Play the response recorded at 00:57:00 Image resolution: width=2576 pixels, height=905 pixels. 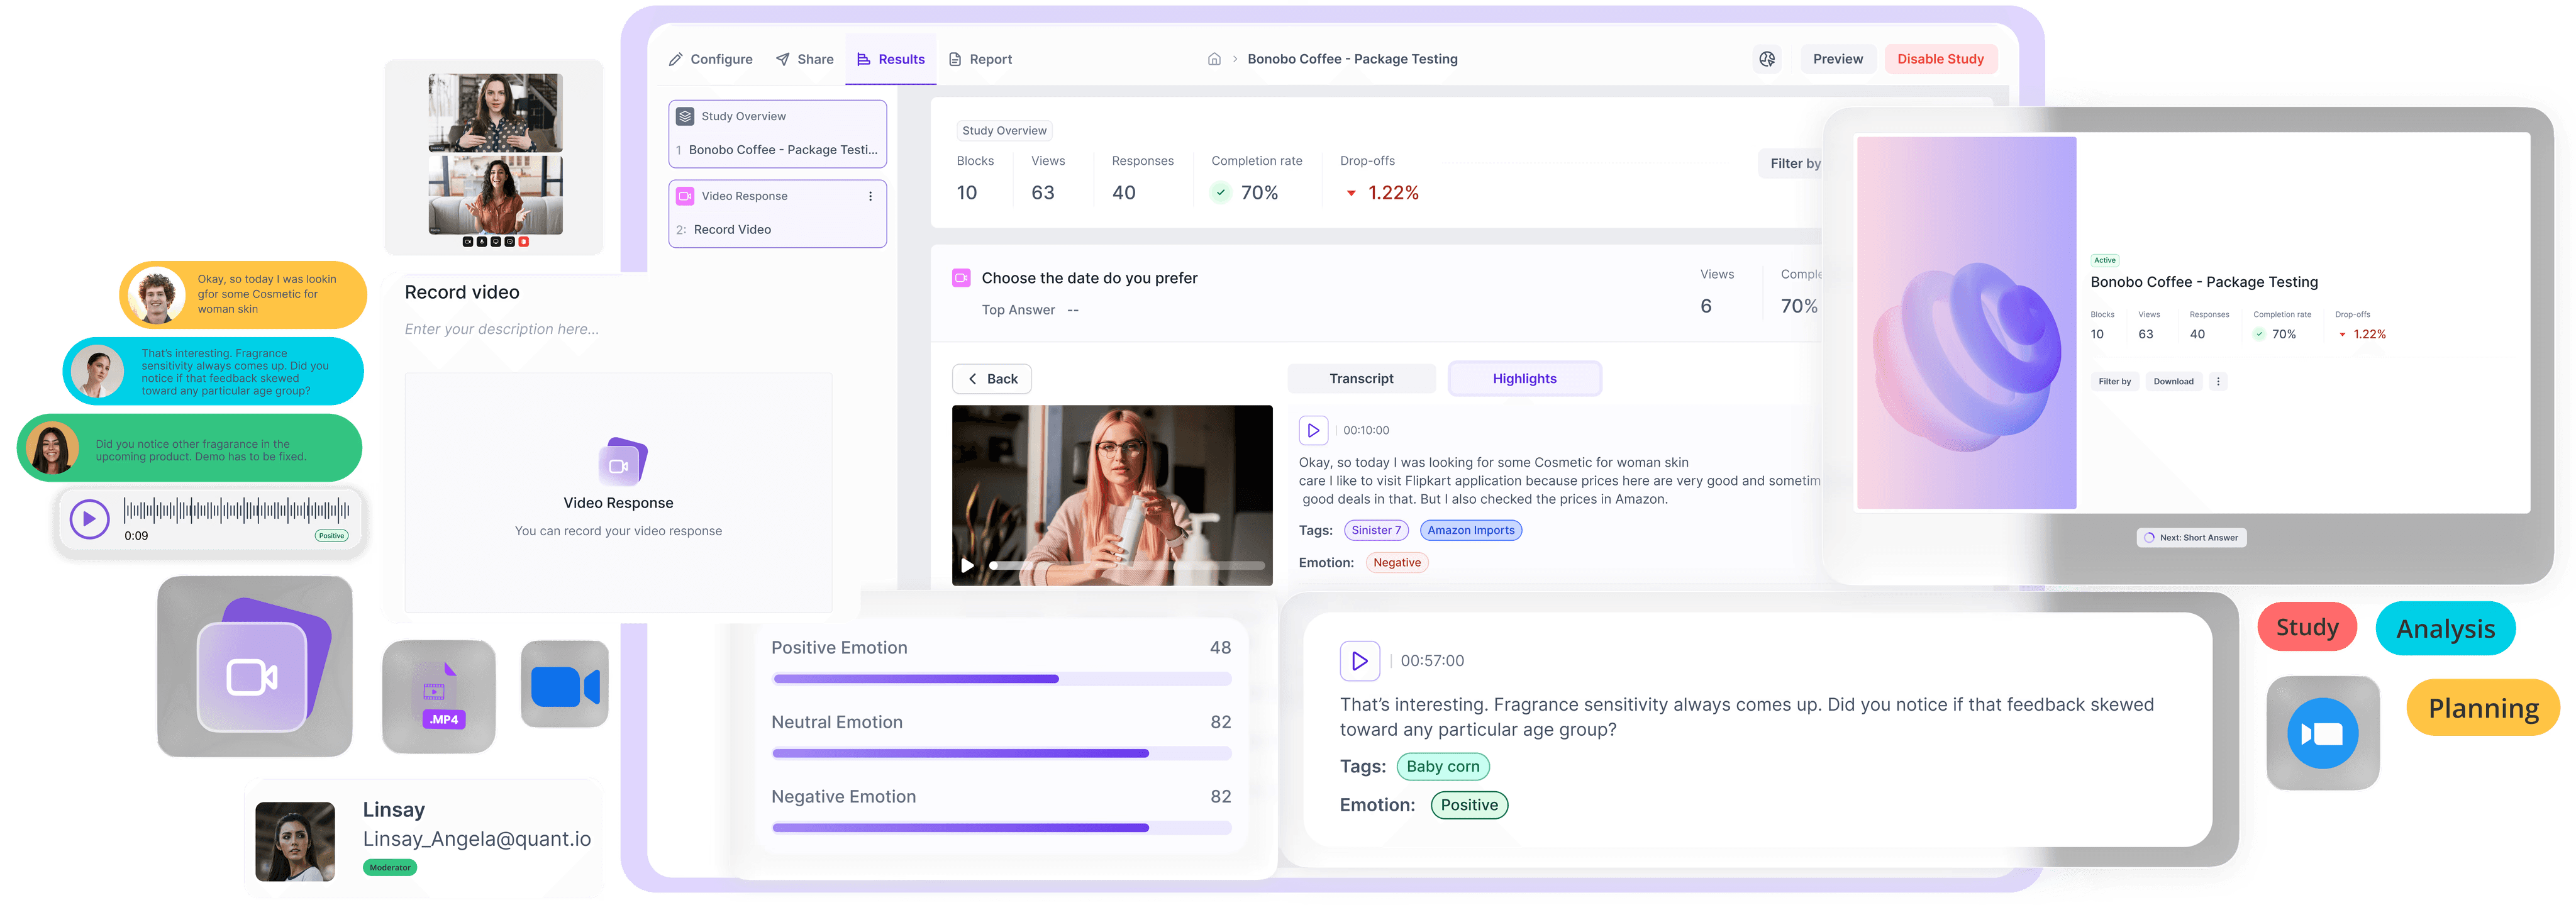click(1360, 660)
